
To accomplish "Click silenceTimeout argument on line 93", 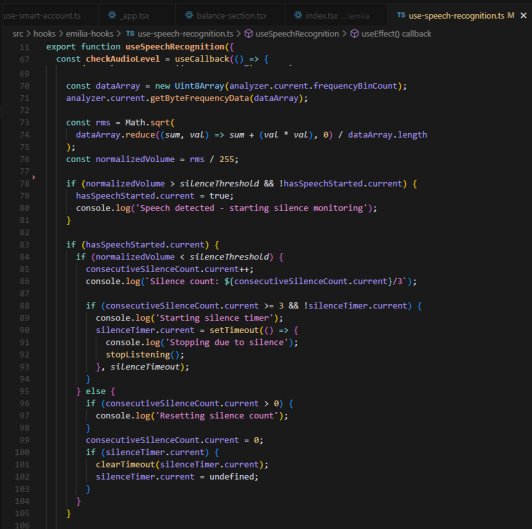I will (x=145, y=367).
